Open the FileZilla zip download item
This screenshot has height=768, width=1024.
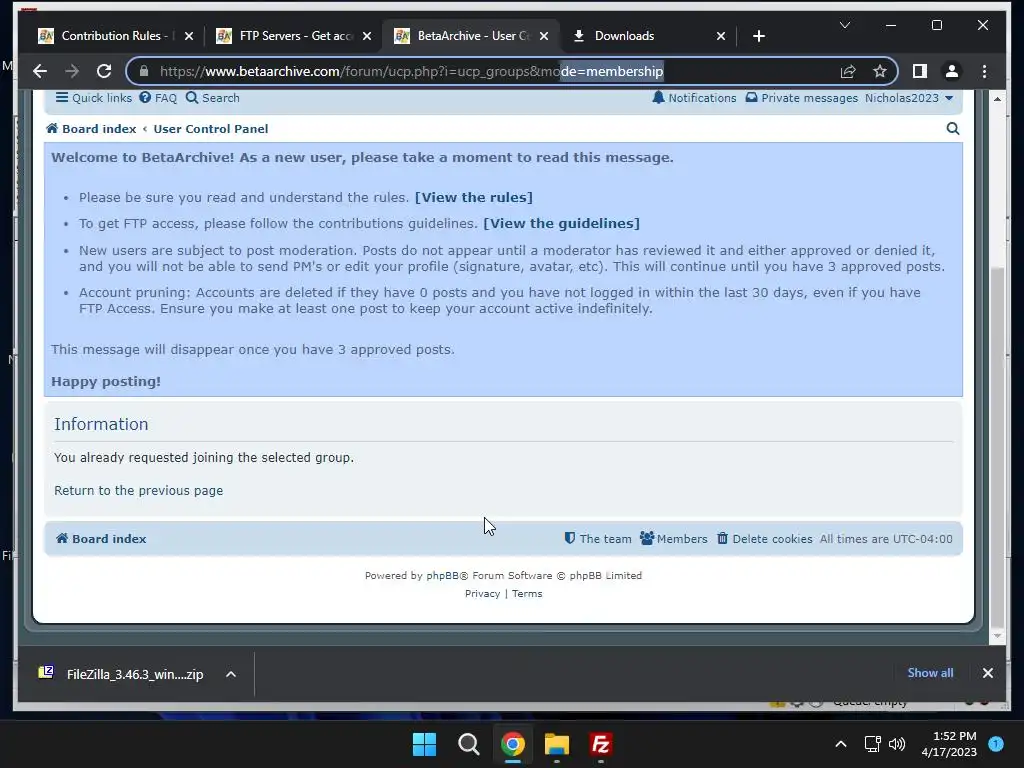click(x=121, y=674)
